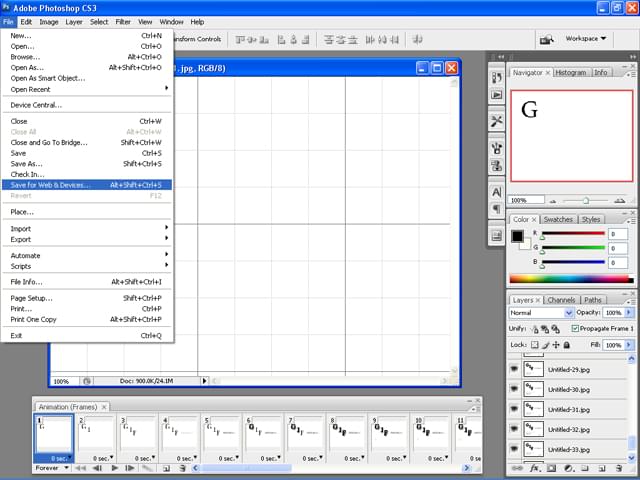Hide the Untitled-32.jpg layer
Viewport: 640px width, 480px height.
click(514, 429)
